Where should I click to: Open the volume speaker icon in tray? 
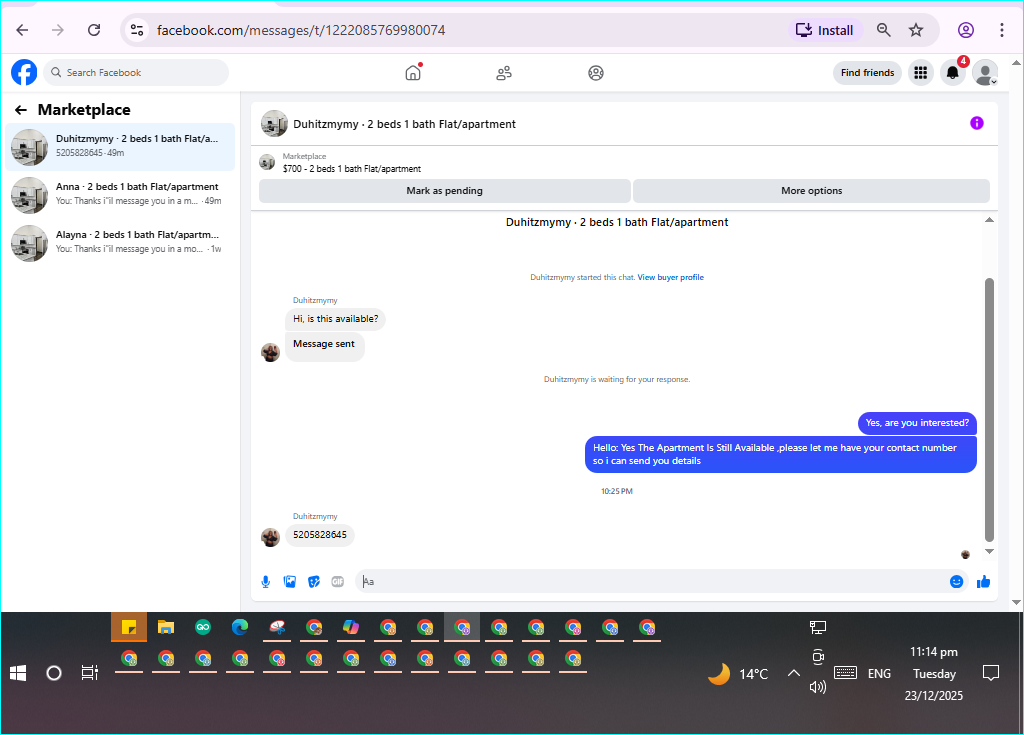pyautogui.click(x=818, y=687)
